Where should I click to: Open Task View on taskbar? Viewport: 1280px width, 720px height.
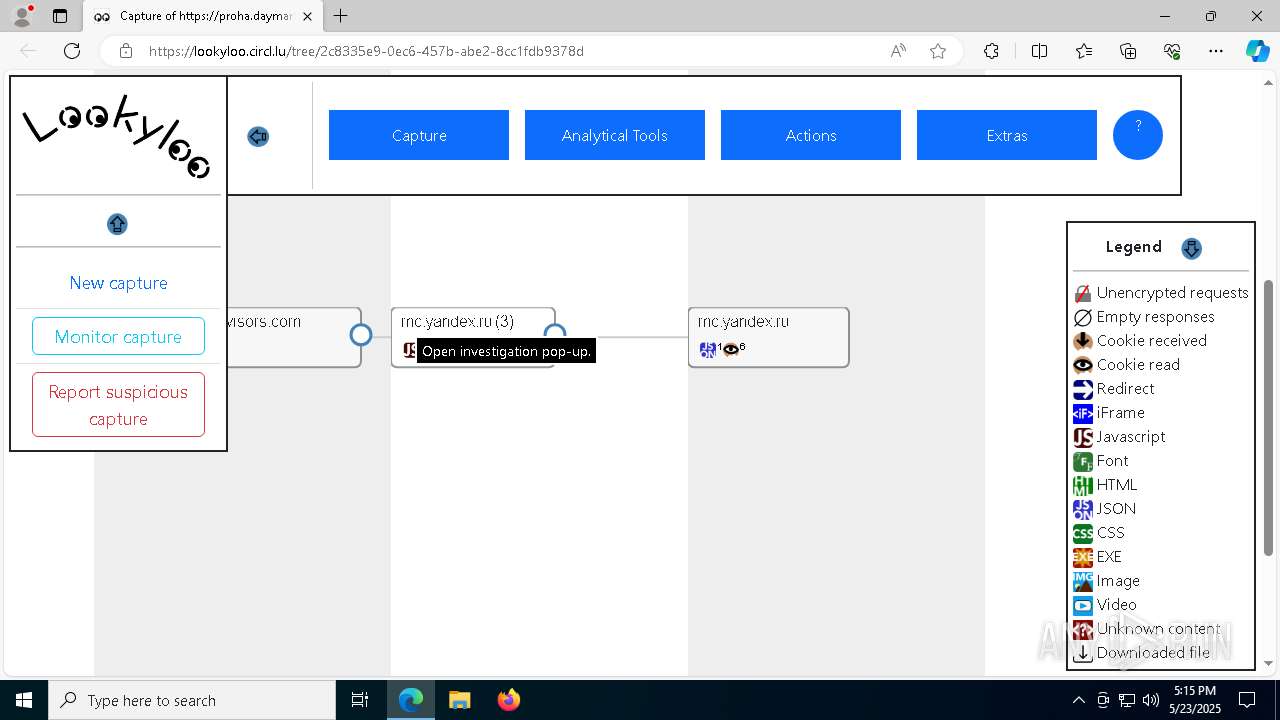tap(360, 700)
